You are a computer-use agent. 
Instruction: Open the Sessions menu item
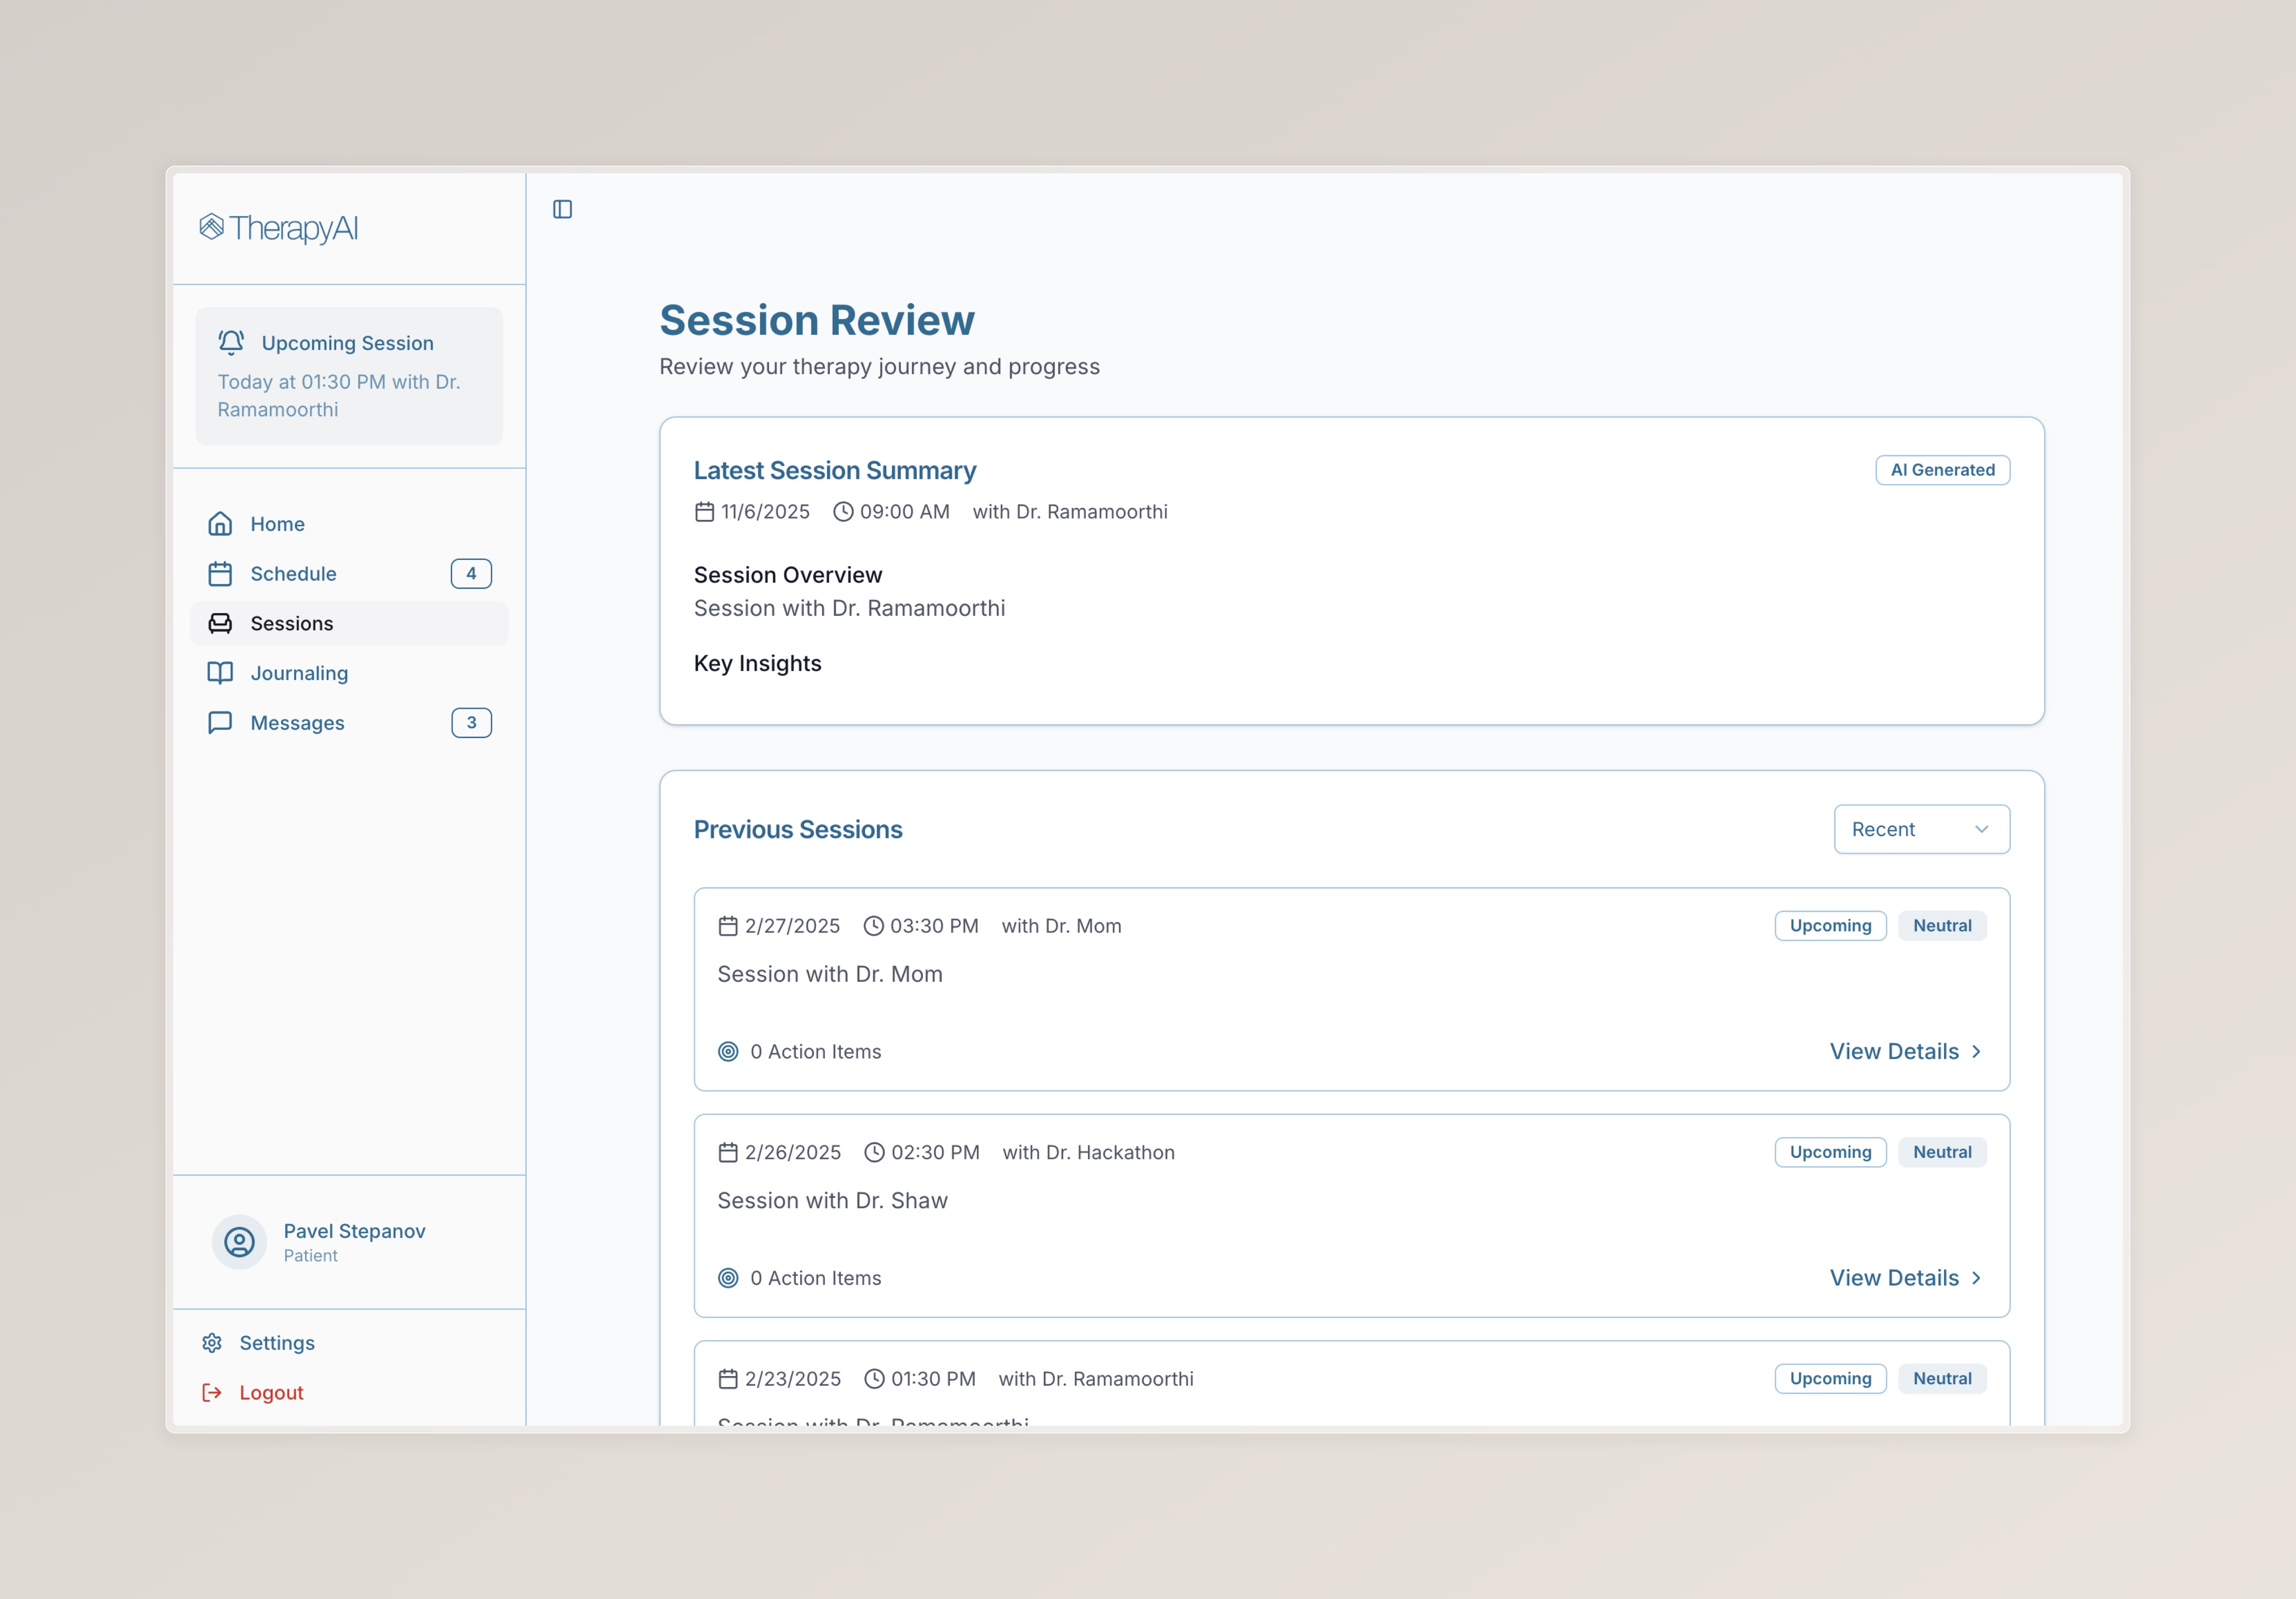[x=291, y=624]
